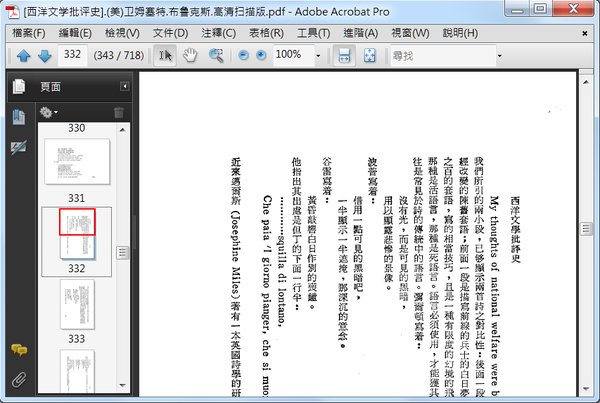Open the comments sidebar panel icon
This screenshot has height=403, width=600.
(x=19, y=350)
